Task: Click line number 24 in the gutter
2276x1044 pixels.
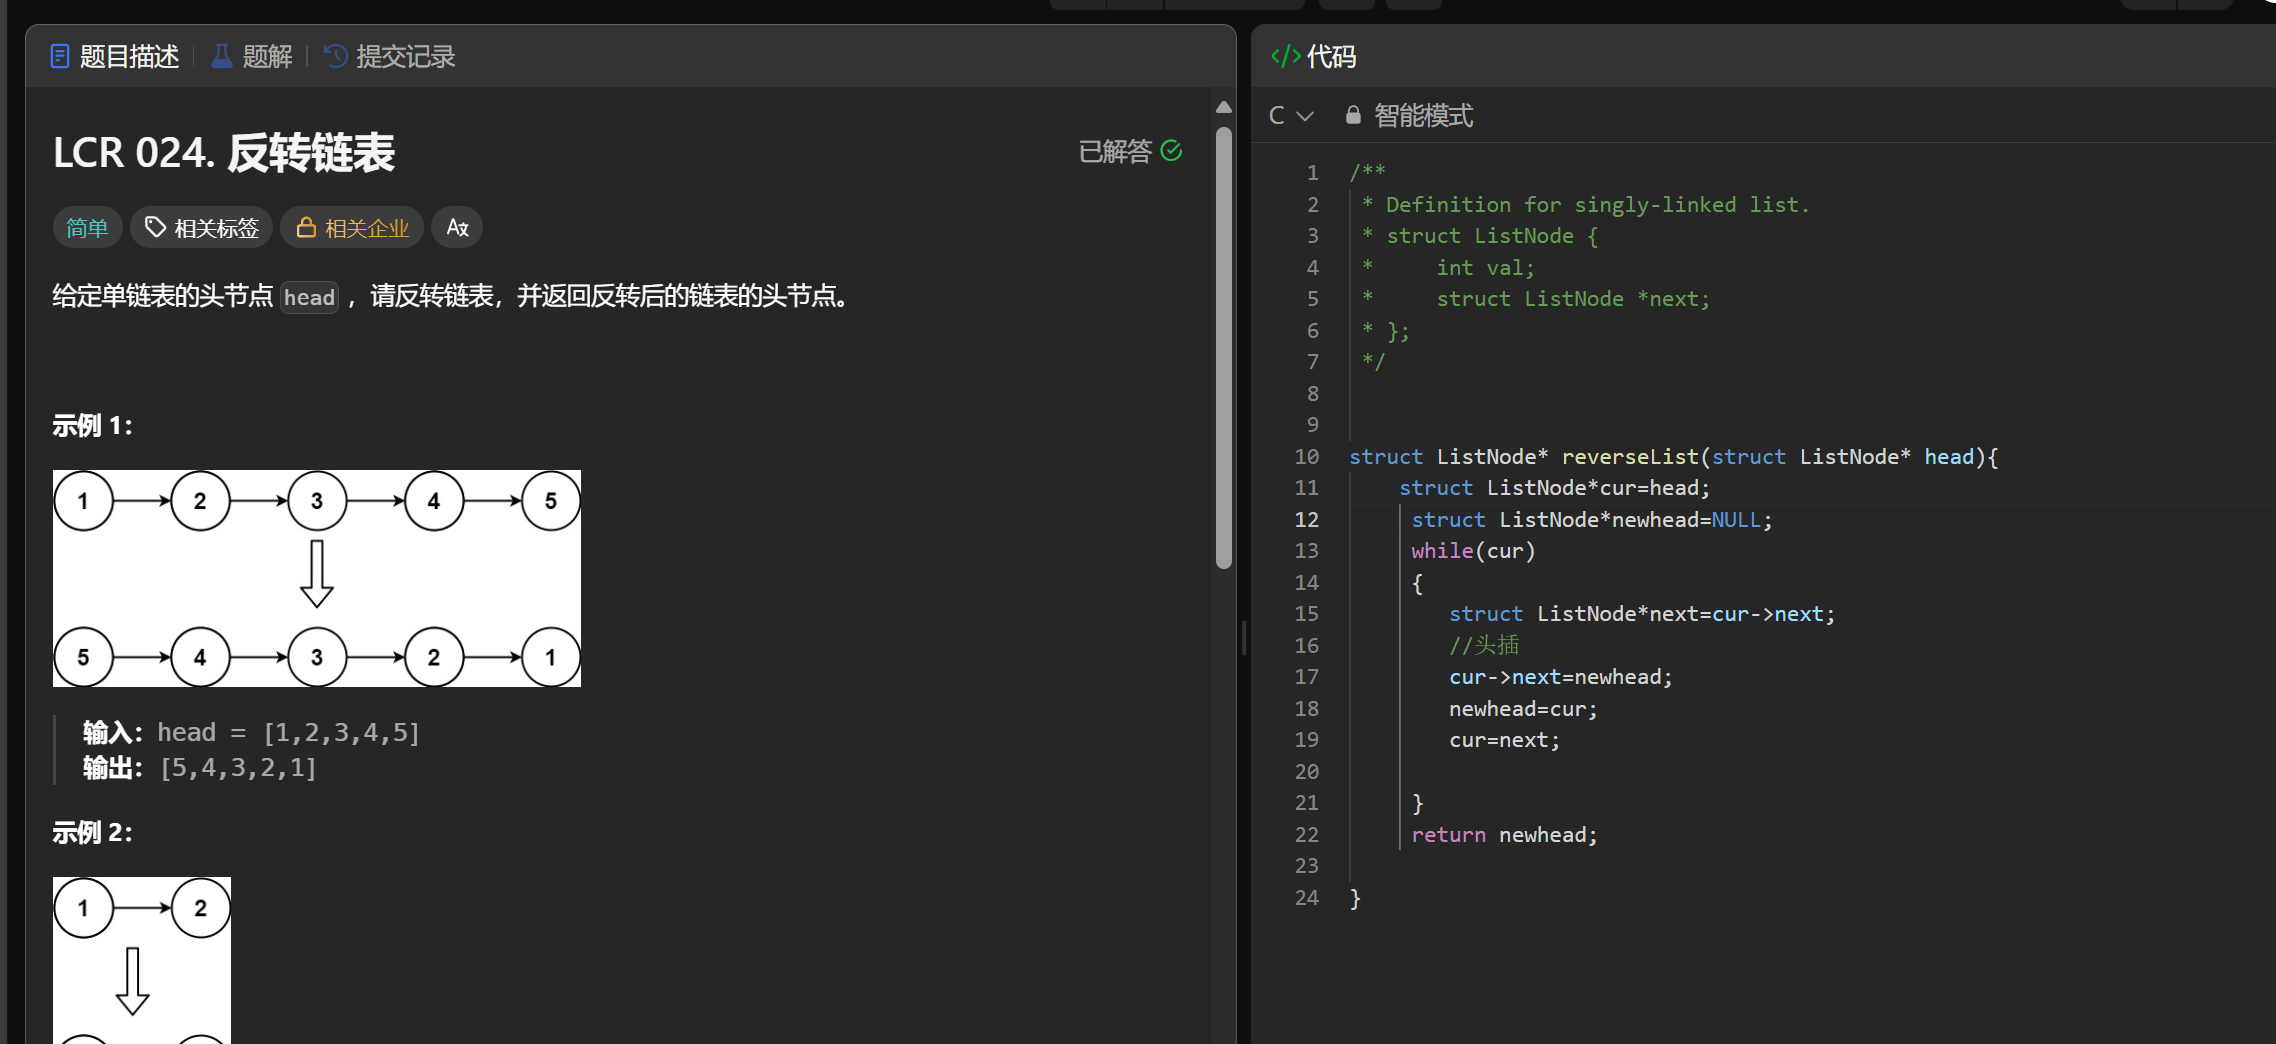Action: click(1306, 898)
